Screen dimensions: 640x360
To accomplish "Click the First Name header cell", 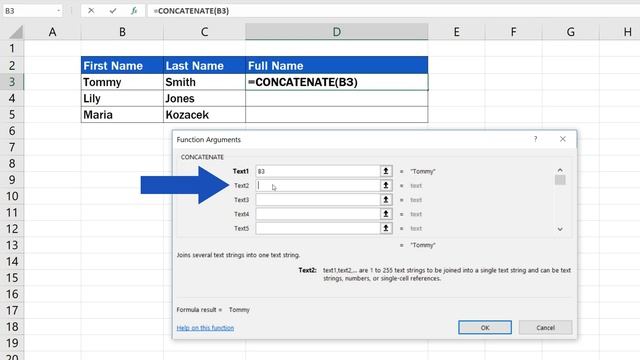I will 122,65.
